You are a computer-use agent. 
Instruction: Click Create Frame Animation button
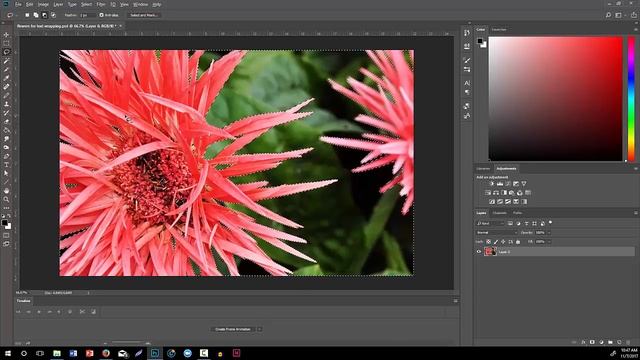click(x=233, y=329)
